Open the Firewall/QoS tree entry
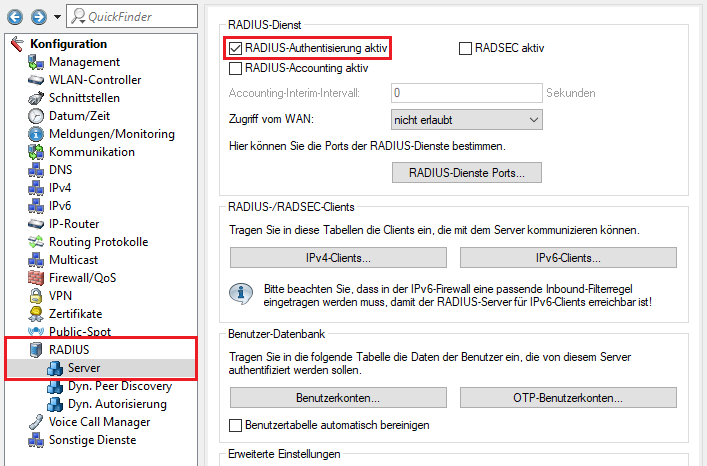This screenshot has height=466, width=707. click(83, 278)
